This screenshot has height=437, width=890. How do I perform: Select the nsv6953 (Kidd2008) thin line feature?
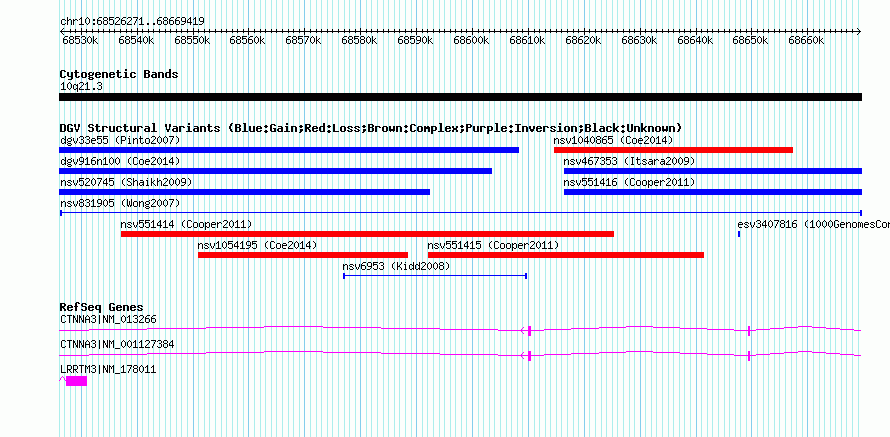tap(435, 276)
